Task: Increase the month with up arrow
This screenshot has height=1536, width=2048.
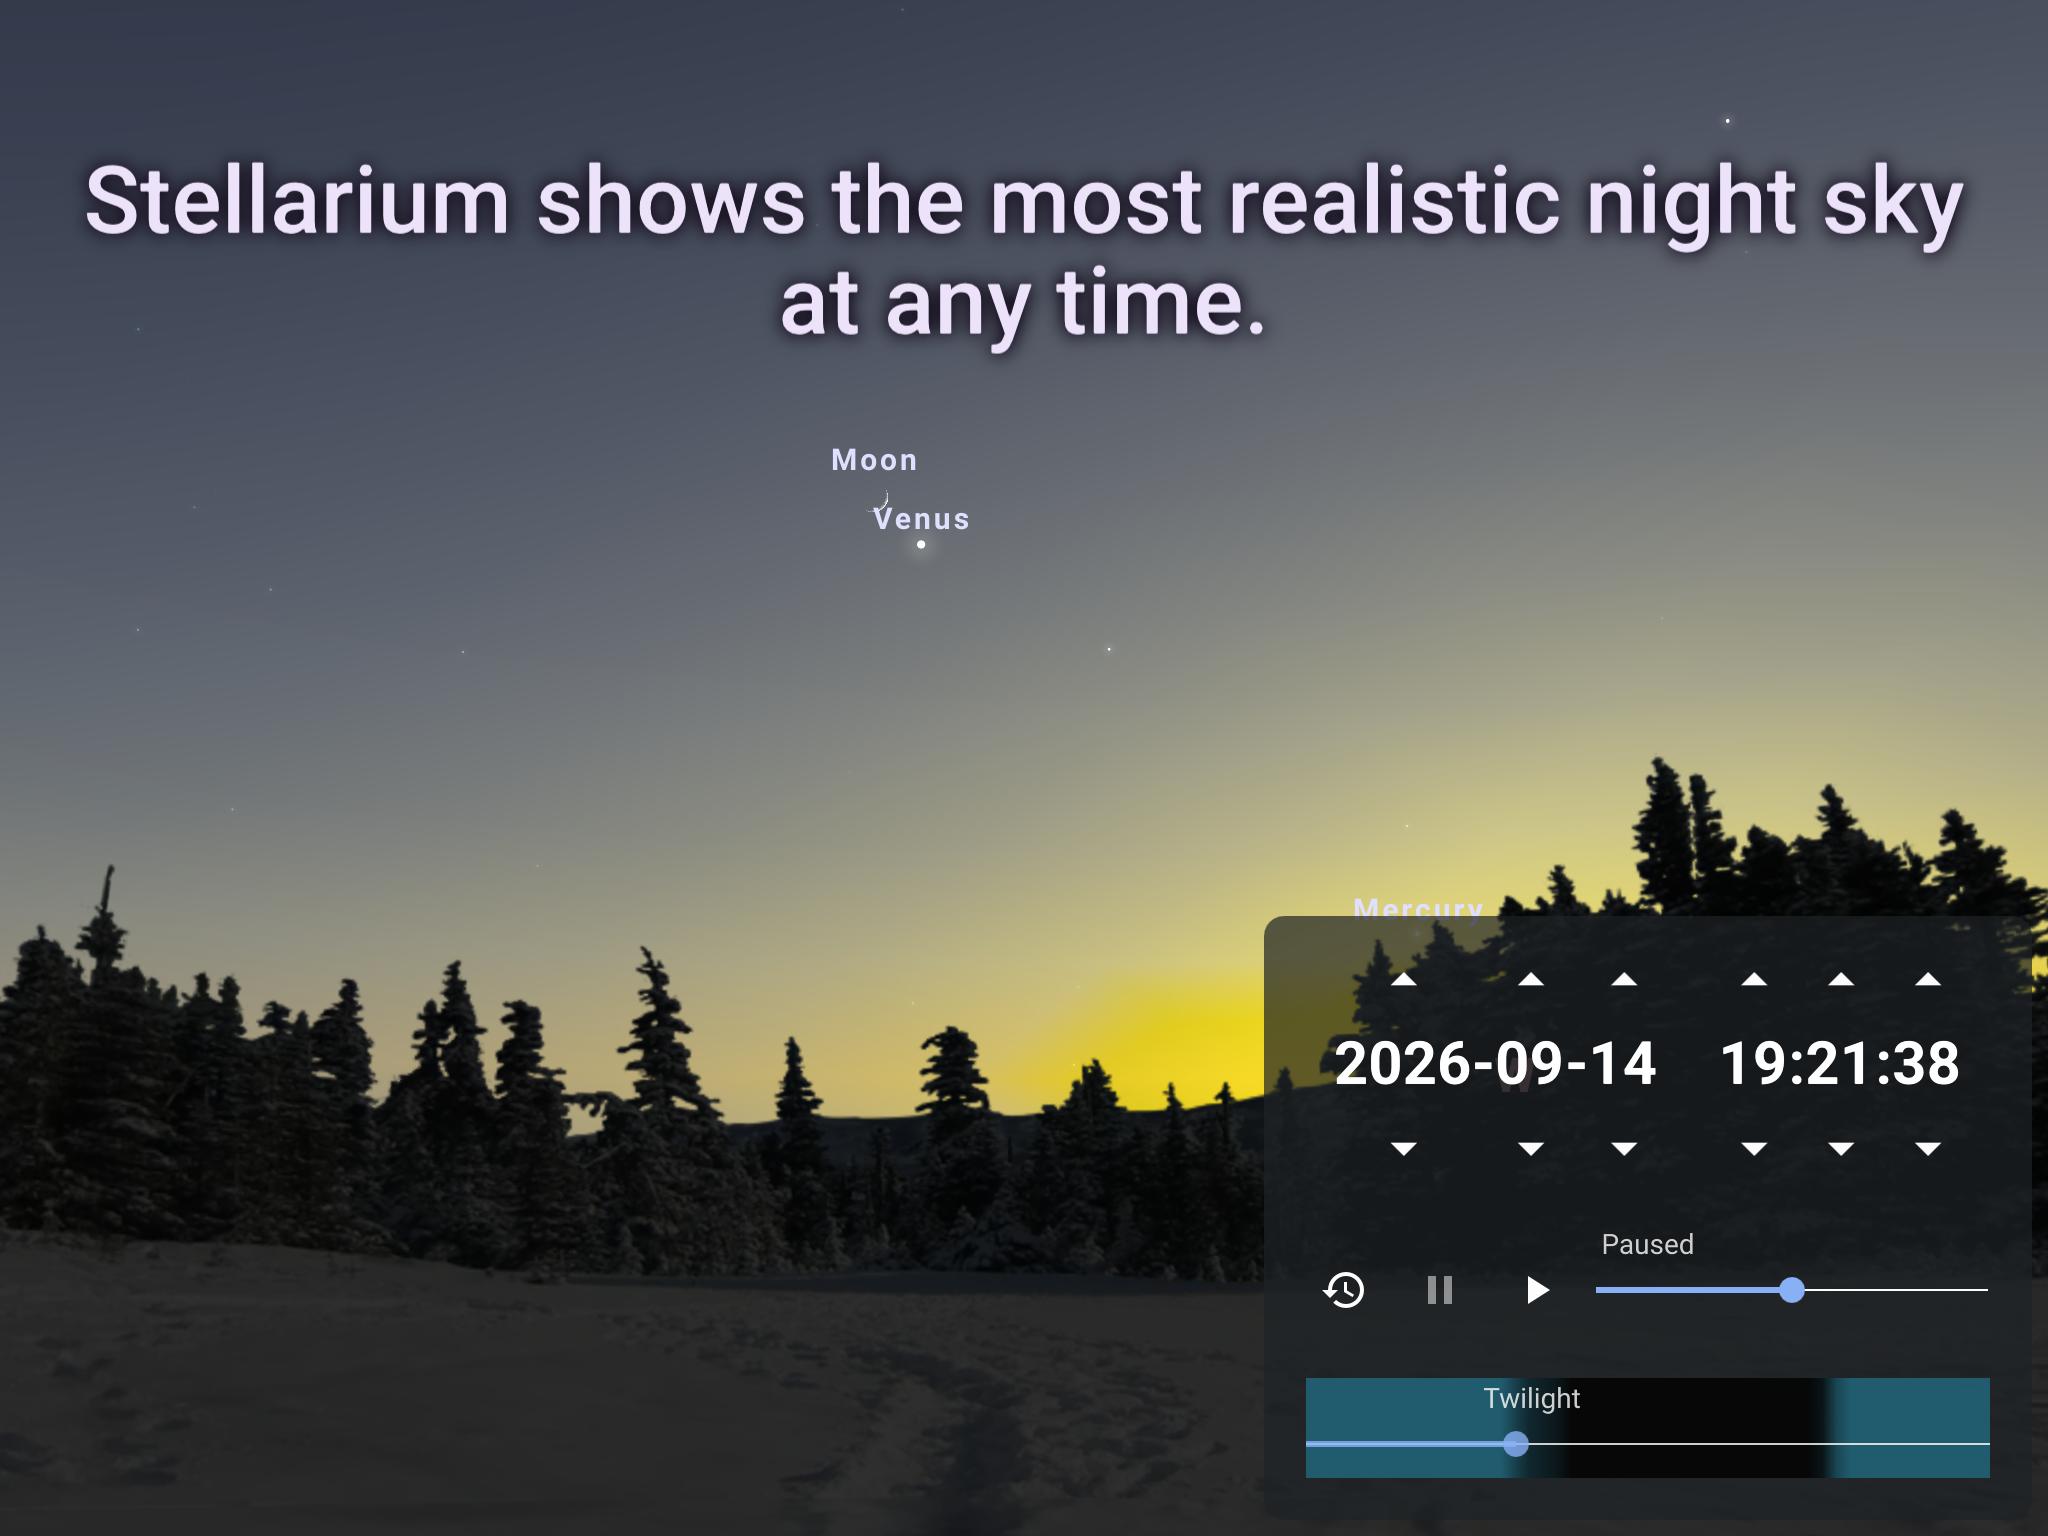Action: click(x=1530, y=980)
